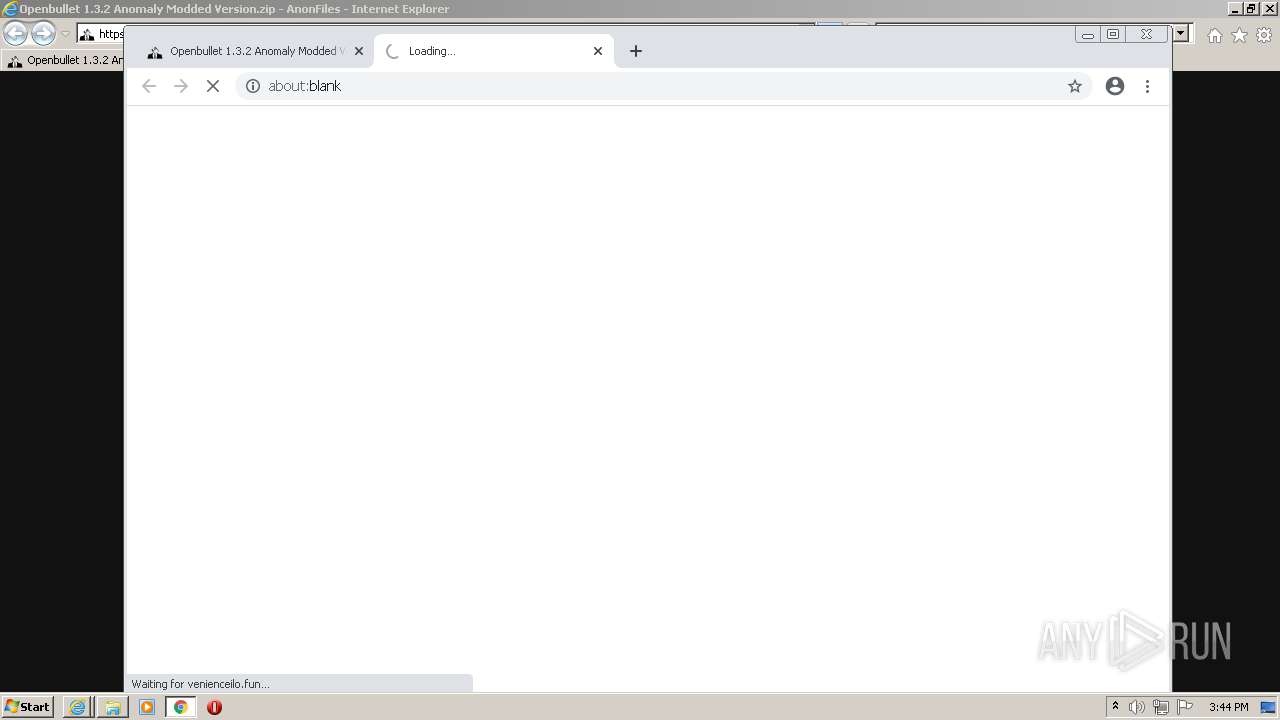Image resolution: width=1280 pixels, height=720 pixels.
Task: Click the Internet Explorer forward button
Action: coord(43,33)
